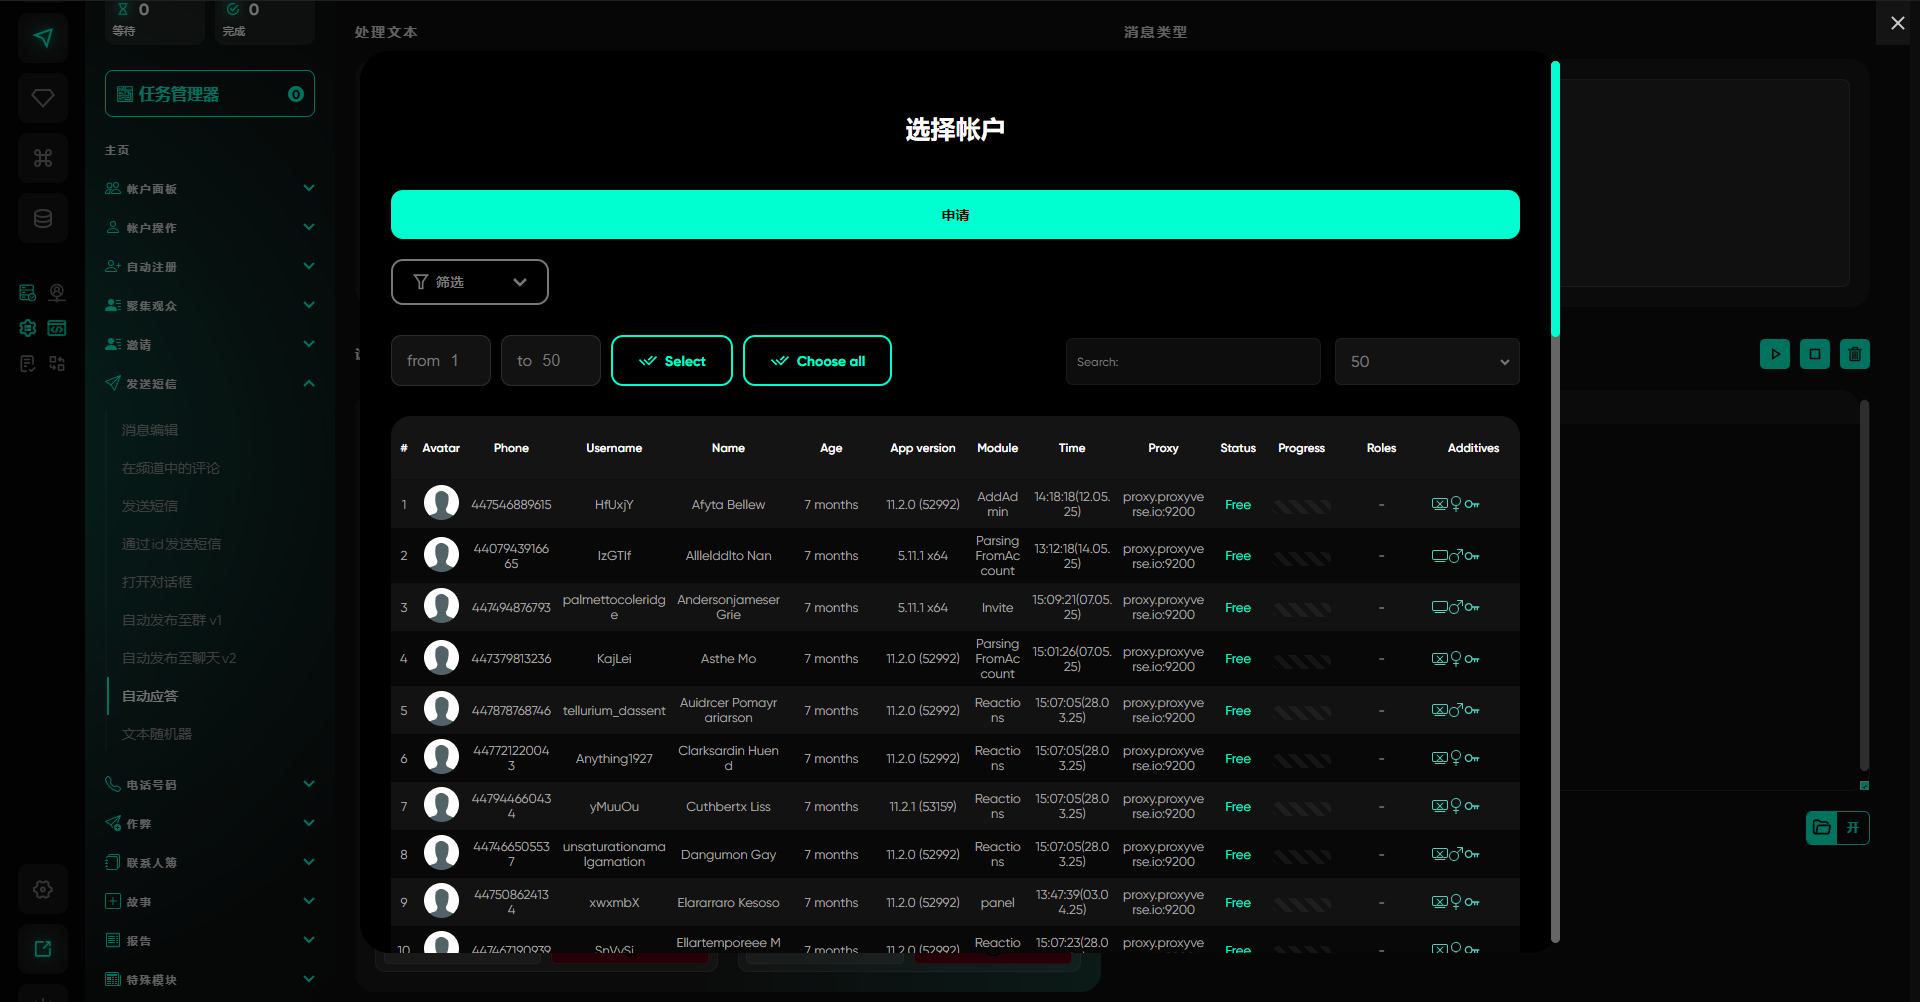Expand the 帐户面板 menu section
1920x1002 pixels.
click(210, 189)
